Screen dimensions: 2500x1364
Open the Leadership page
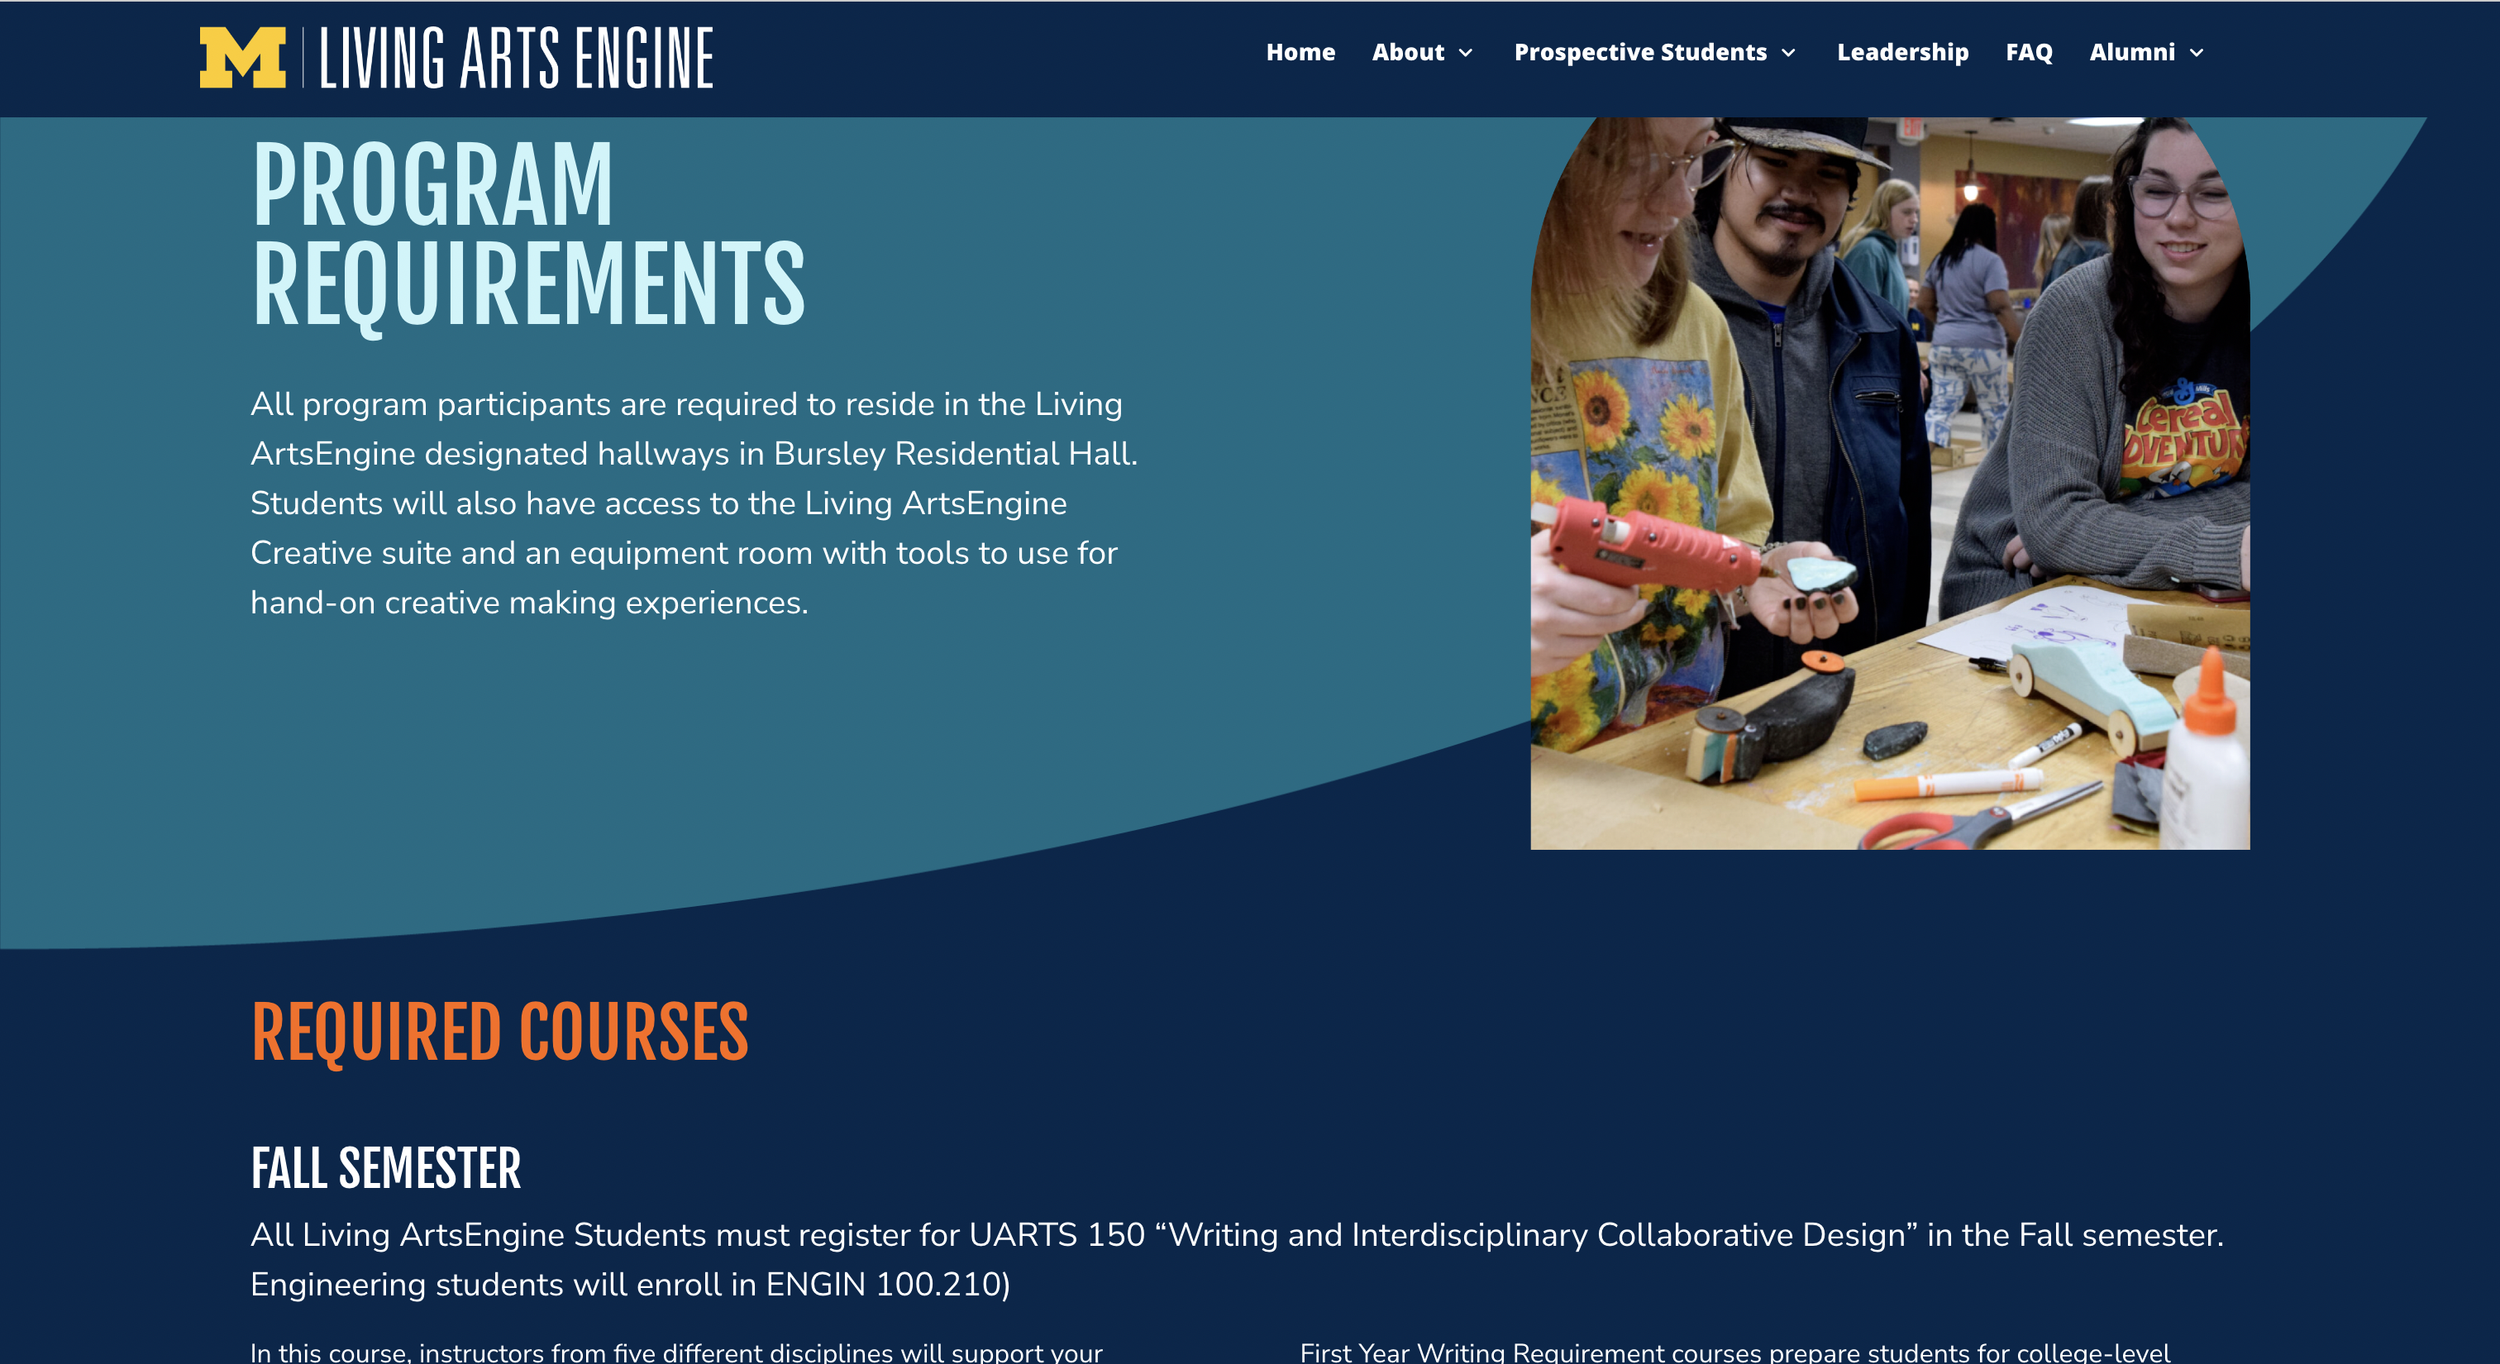(x=1902, y=52)
